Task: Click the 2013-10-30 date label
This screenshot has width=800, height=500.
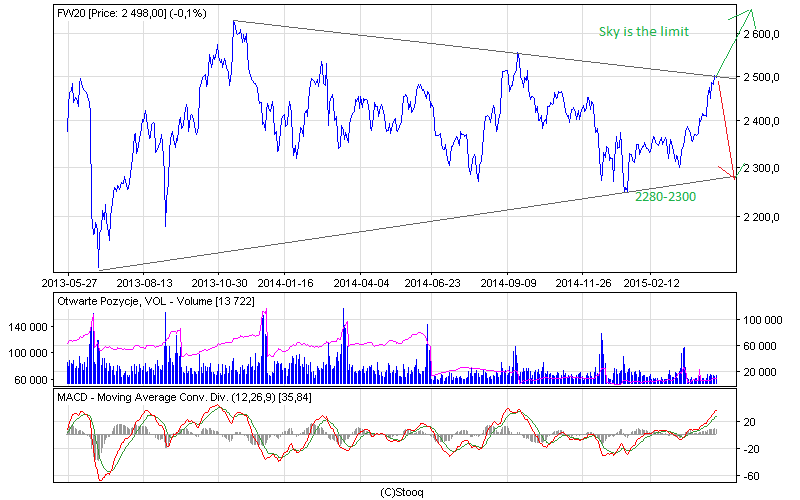Action: click(219, 283)
